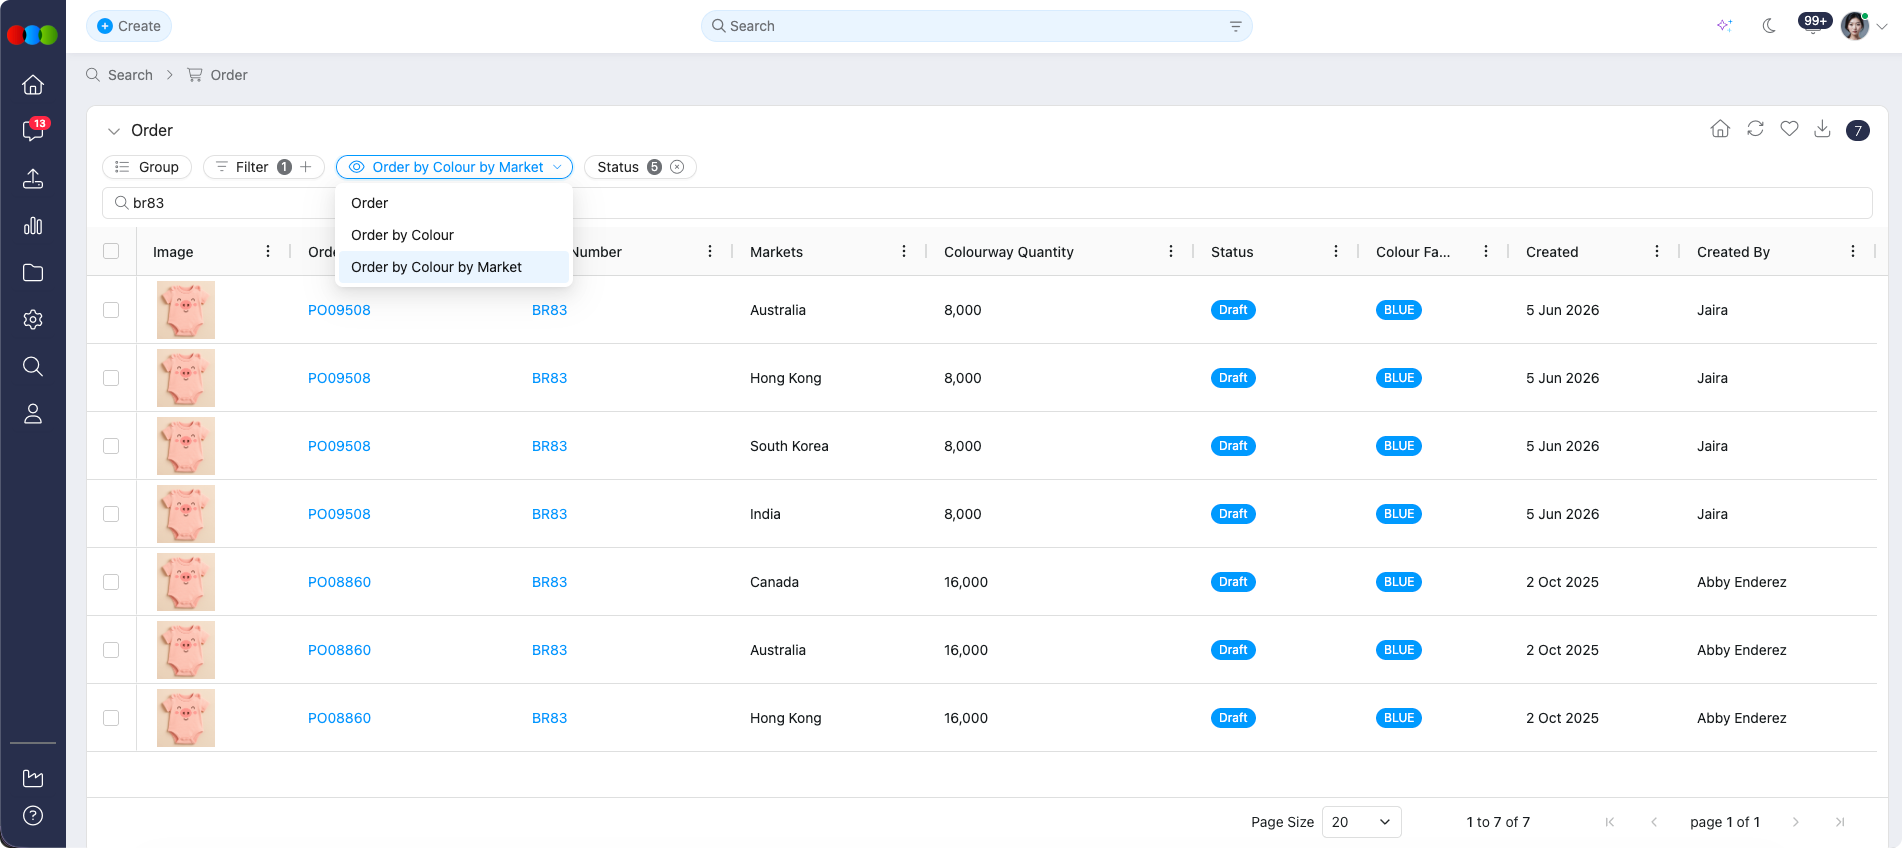Click Draft status badge in Canada row
The width and height of the screenshot is (1902, 848).
[x=1233, y=582]
